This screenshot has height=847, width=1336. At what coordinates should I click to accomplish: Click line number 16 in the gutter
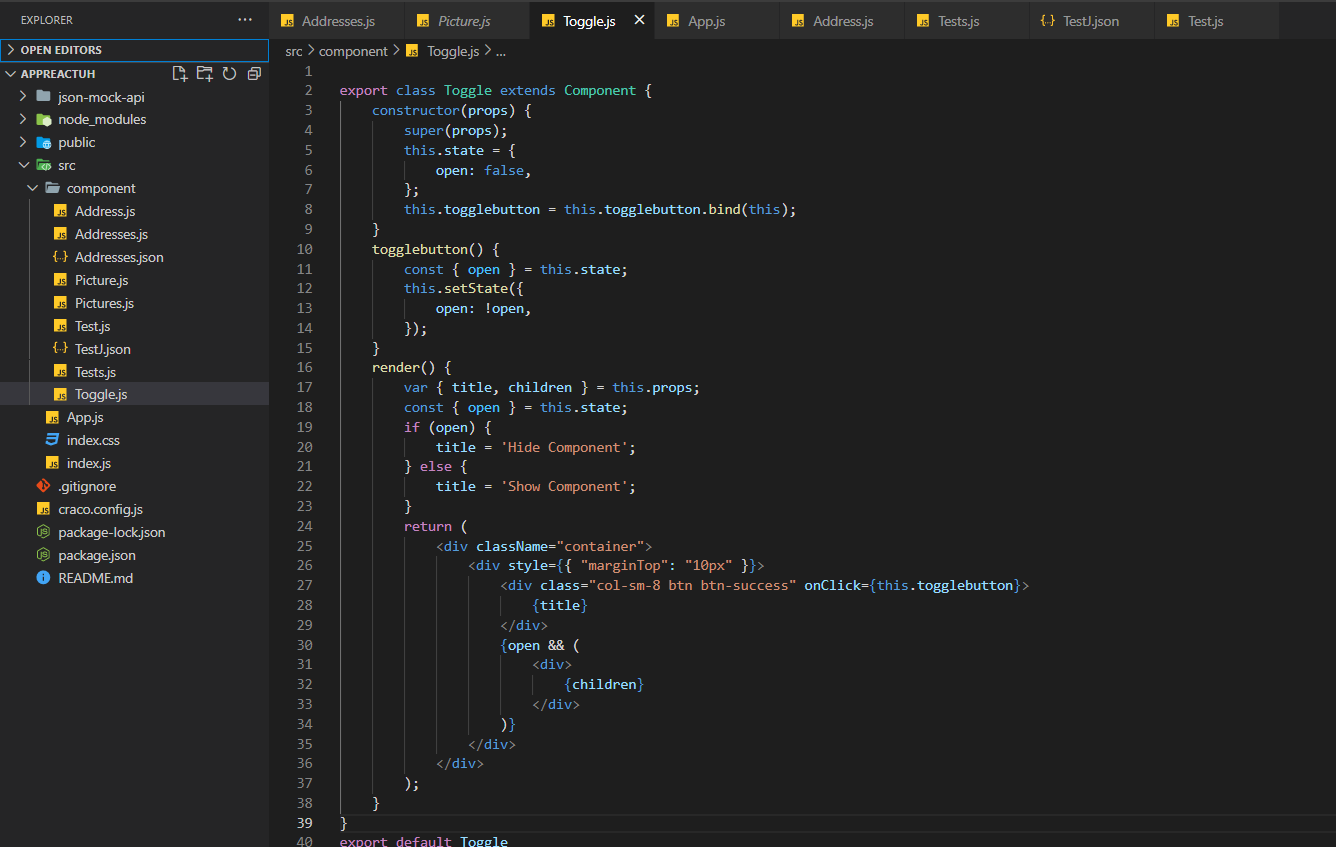(x=304, y=368)
